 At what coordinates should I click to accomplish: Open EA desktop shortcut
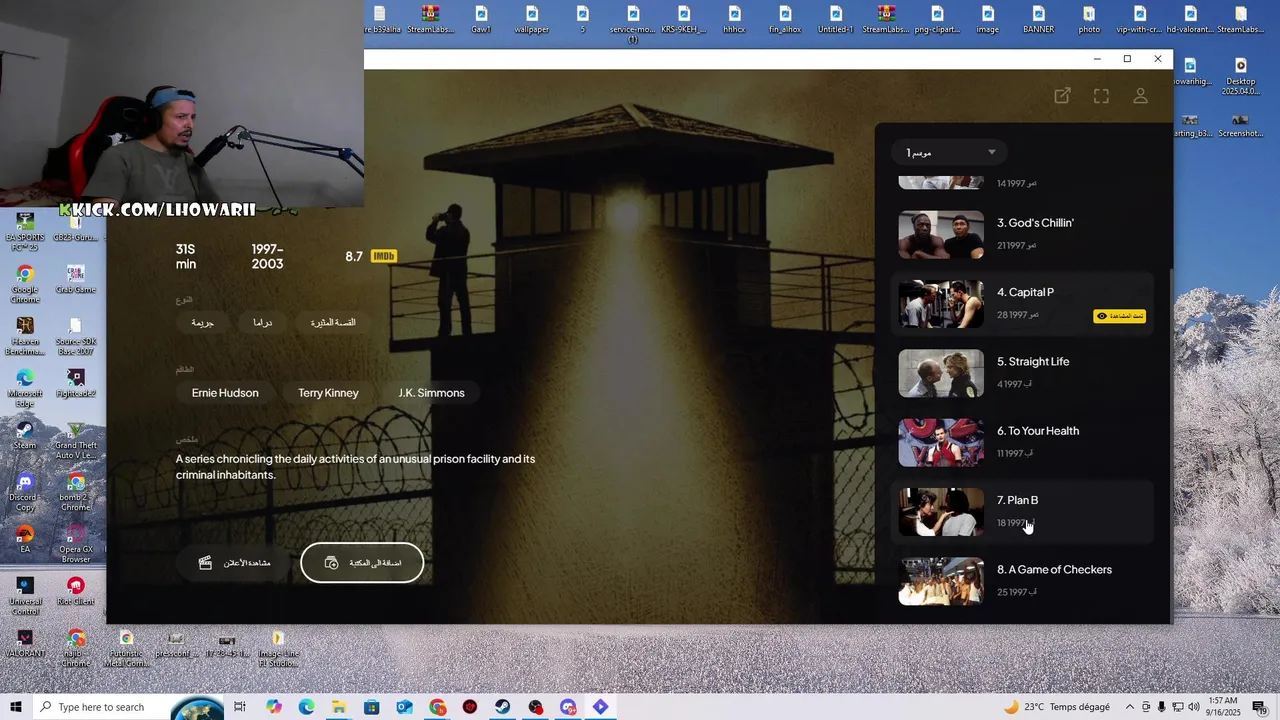25,539
